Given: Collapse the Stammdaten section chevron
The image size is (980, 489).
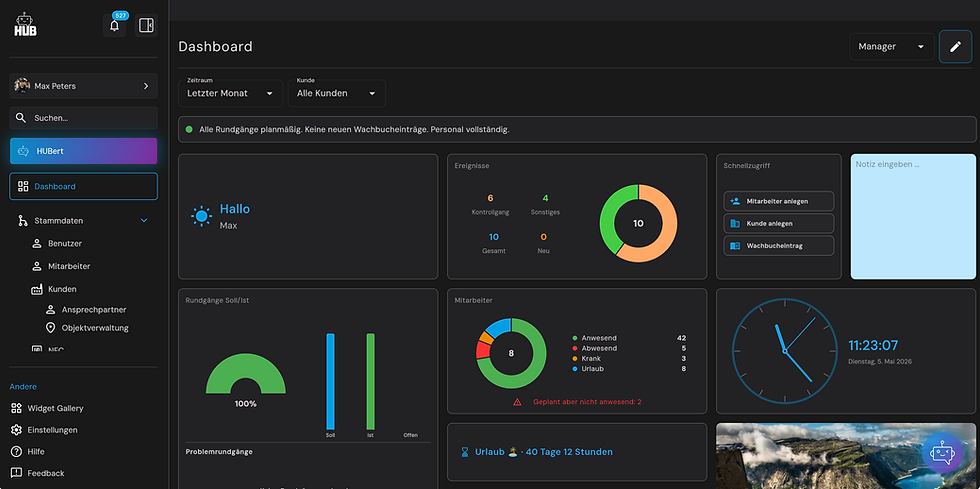Looking at the screenshot, I should pyautogui.click(x=144, y=221).
